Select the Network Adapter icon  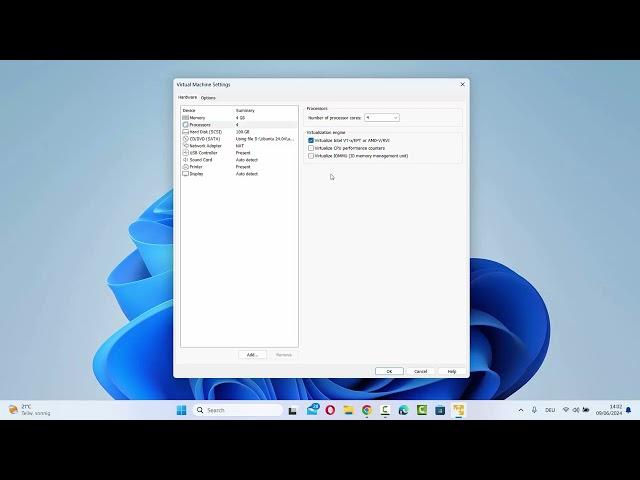tap(185, 146)
